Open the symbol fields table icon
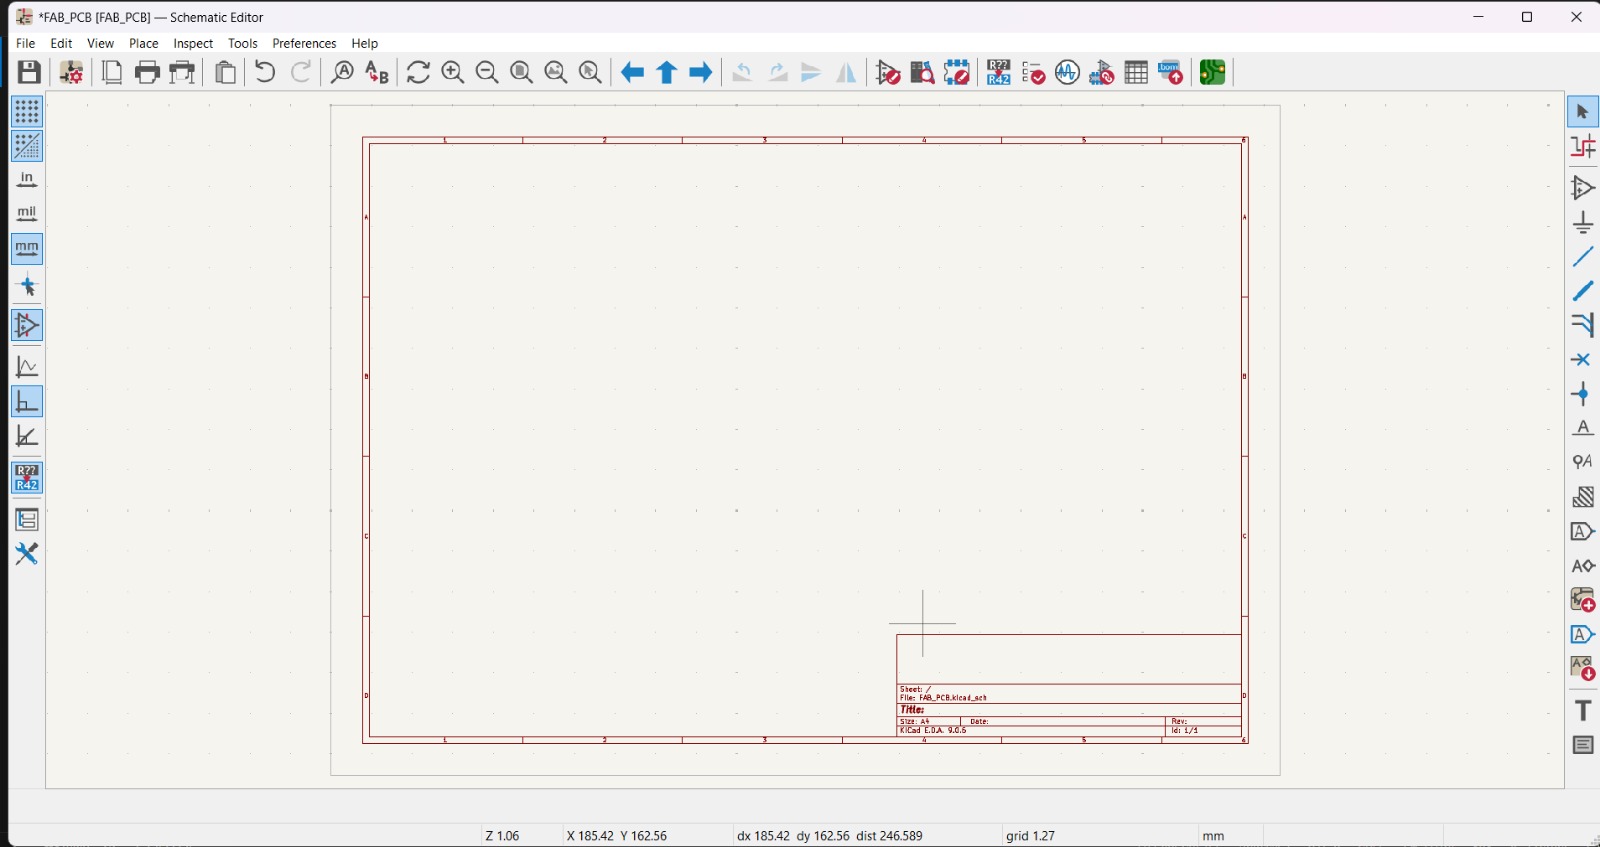Screen dimensions: 1600x847 [x=1136, y=72]
